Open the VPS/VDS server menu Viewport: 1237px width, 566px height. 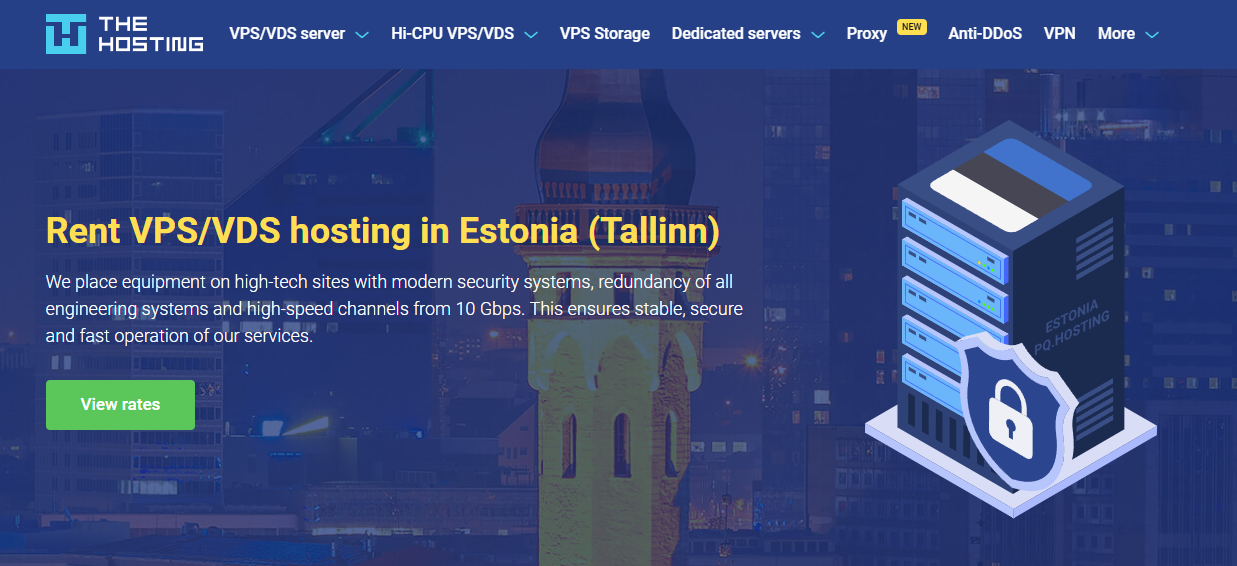click(287, 34)
